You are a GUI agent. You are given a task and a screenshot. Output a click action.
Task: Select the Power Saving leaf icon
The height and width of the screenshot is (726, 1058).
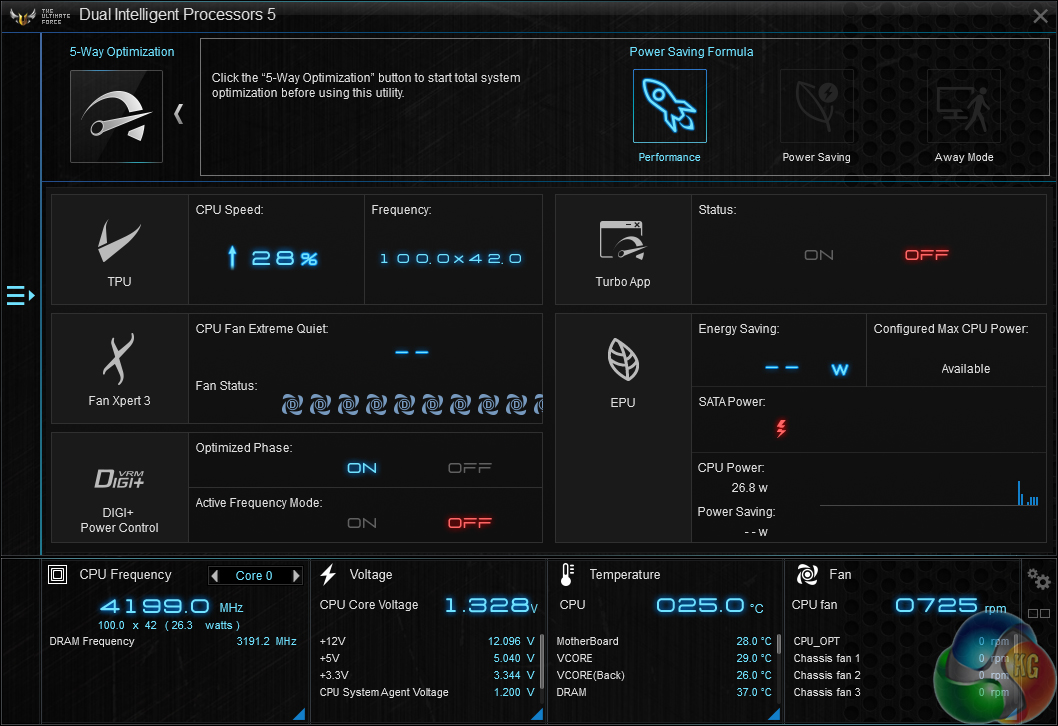click(816, 106)
